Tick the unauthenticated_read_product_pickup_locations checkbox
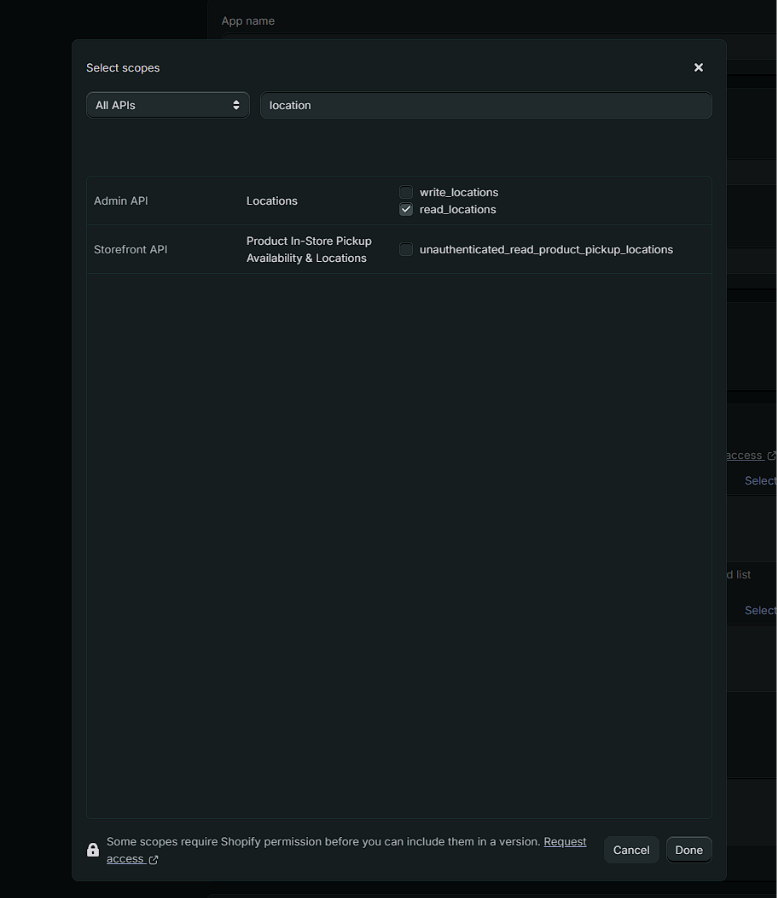The height and width of the screenshot is (898, 777). (x=406, y=250)
